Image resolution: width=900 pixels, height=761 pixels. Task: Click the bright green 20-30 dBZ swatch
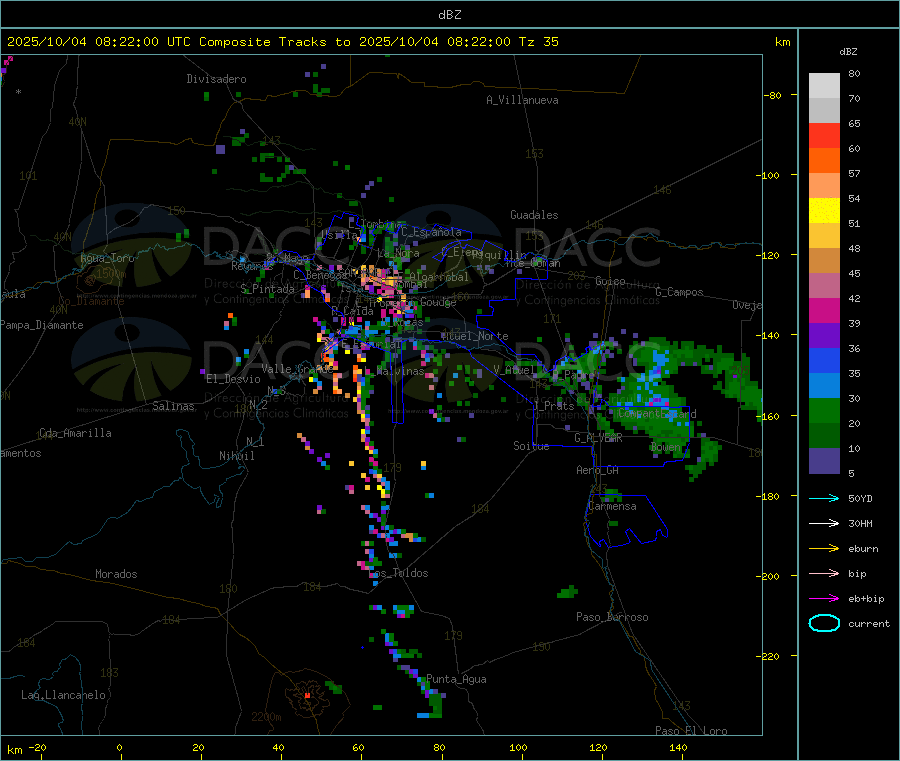tap(824, 410)
